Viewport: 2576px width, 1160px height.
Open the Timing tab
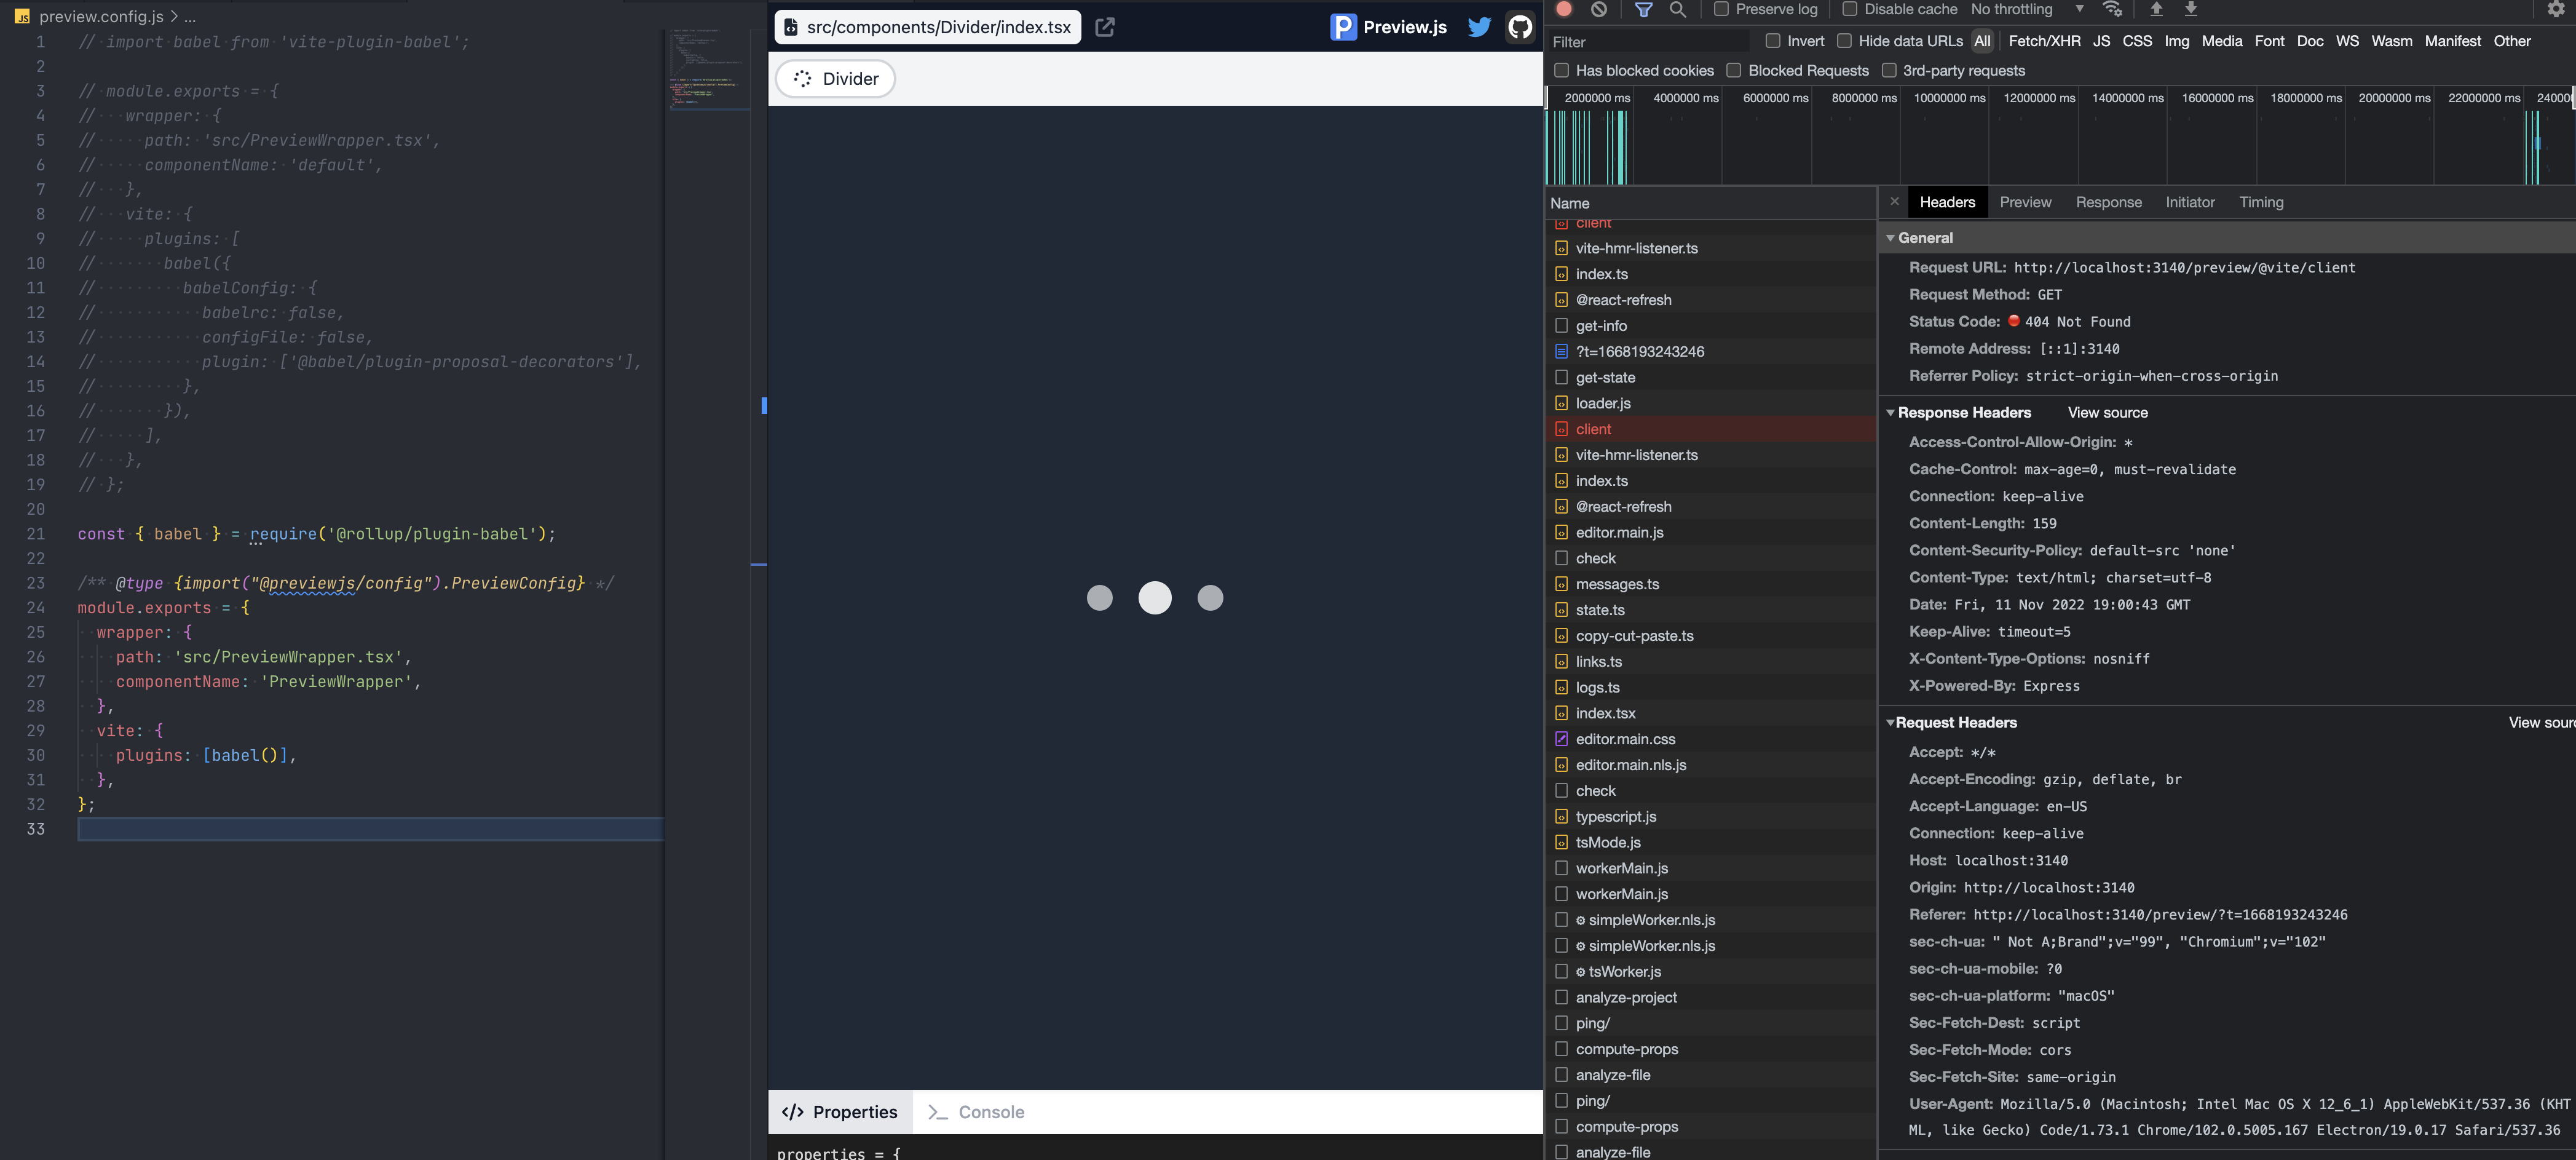pyautogui.click(x=2261, y=202)
